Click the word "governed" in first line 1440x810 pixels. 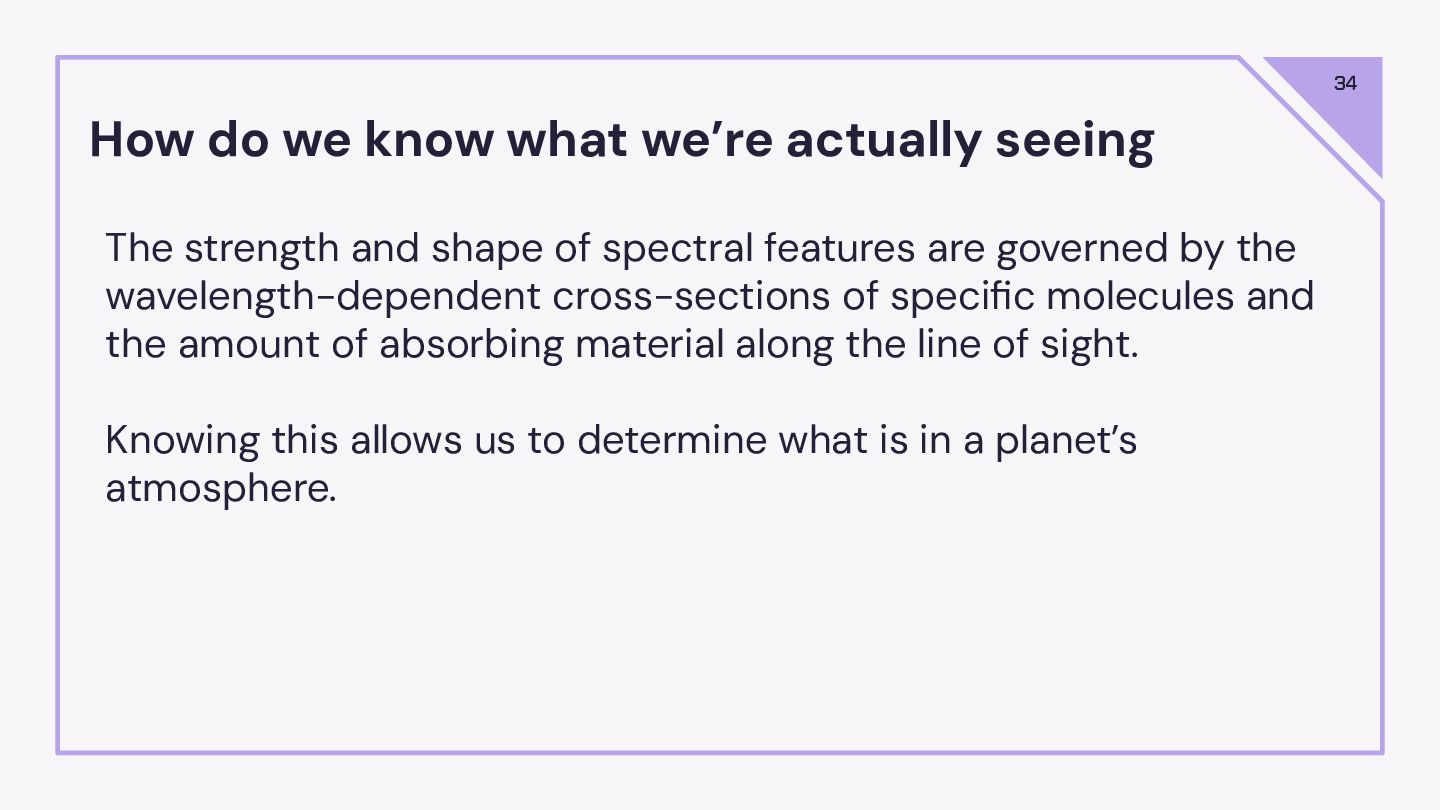click(1082, 249)
